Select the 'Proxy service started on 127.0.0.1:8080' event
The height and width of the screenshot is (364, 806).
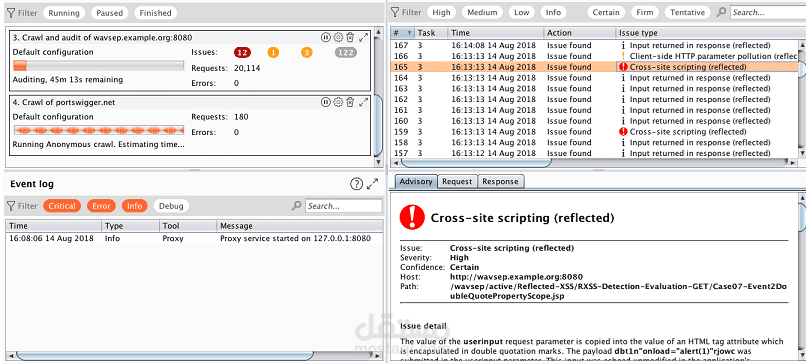point(194,239)
